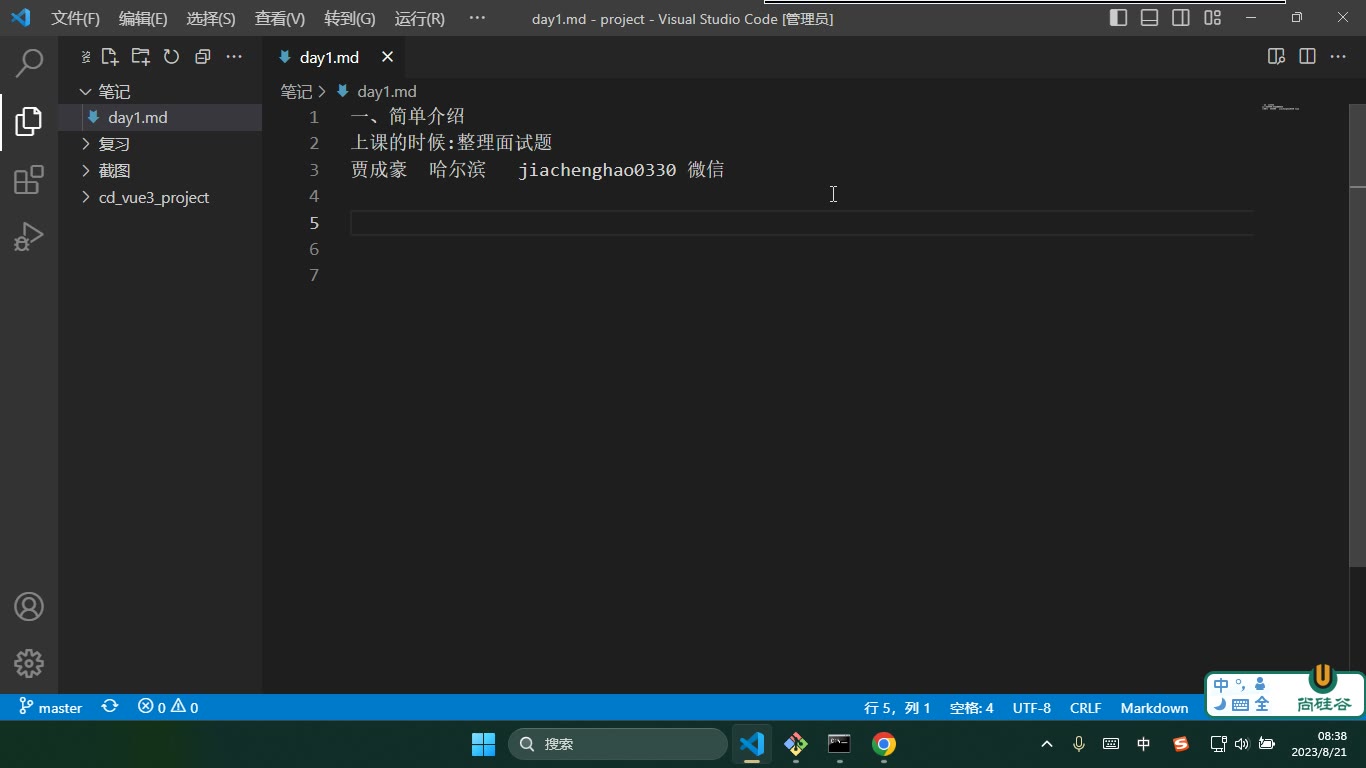Image resolution: width=1366 pixels, height=768 pixels.
Task: Create a new file in Explorer
Action: 110,57
